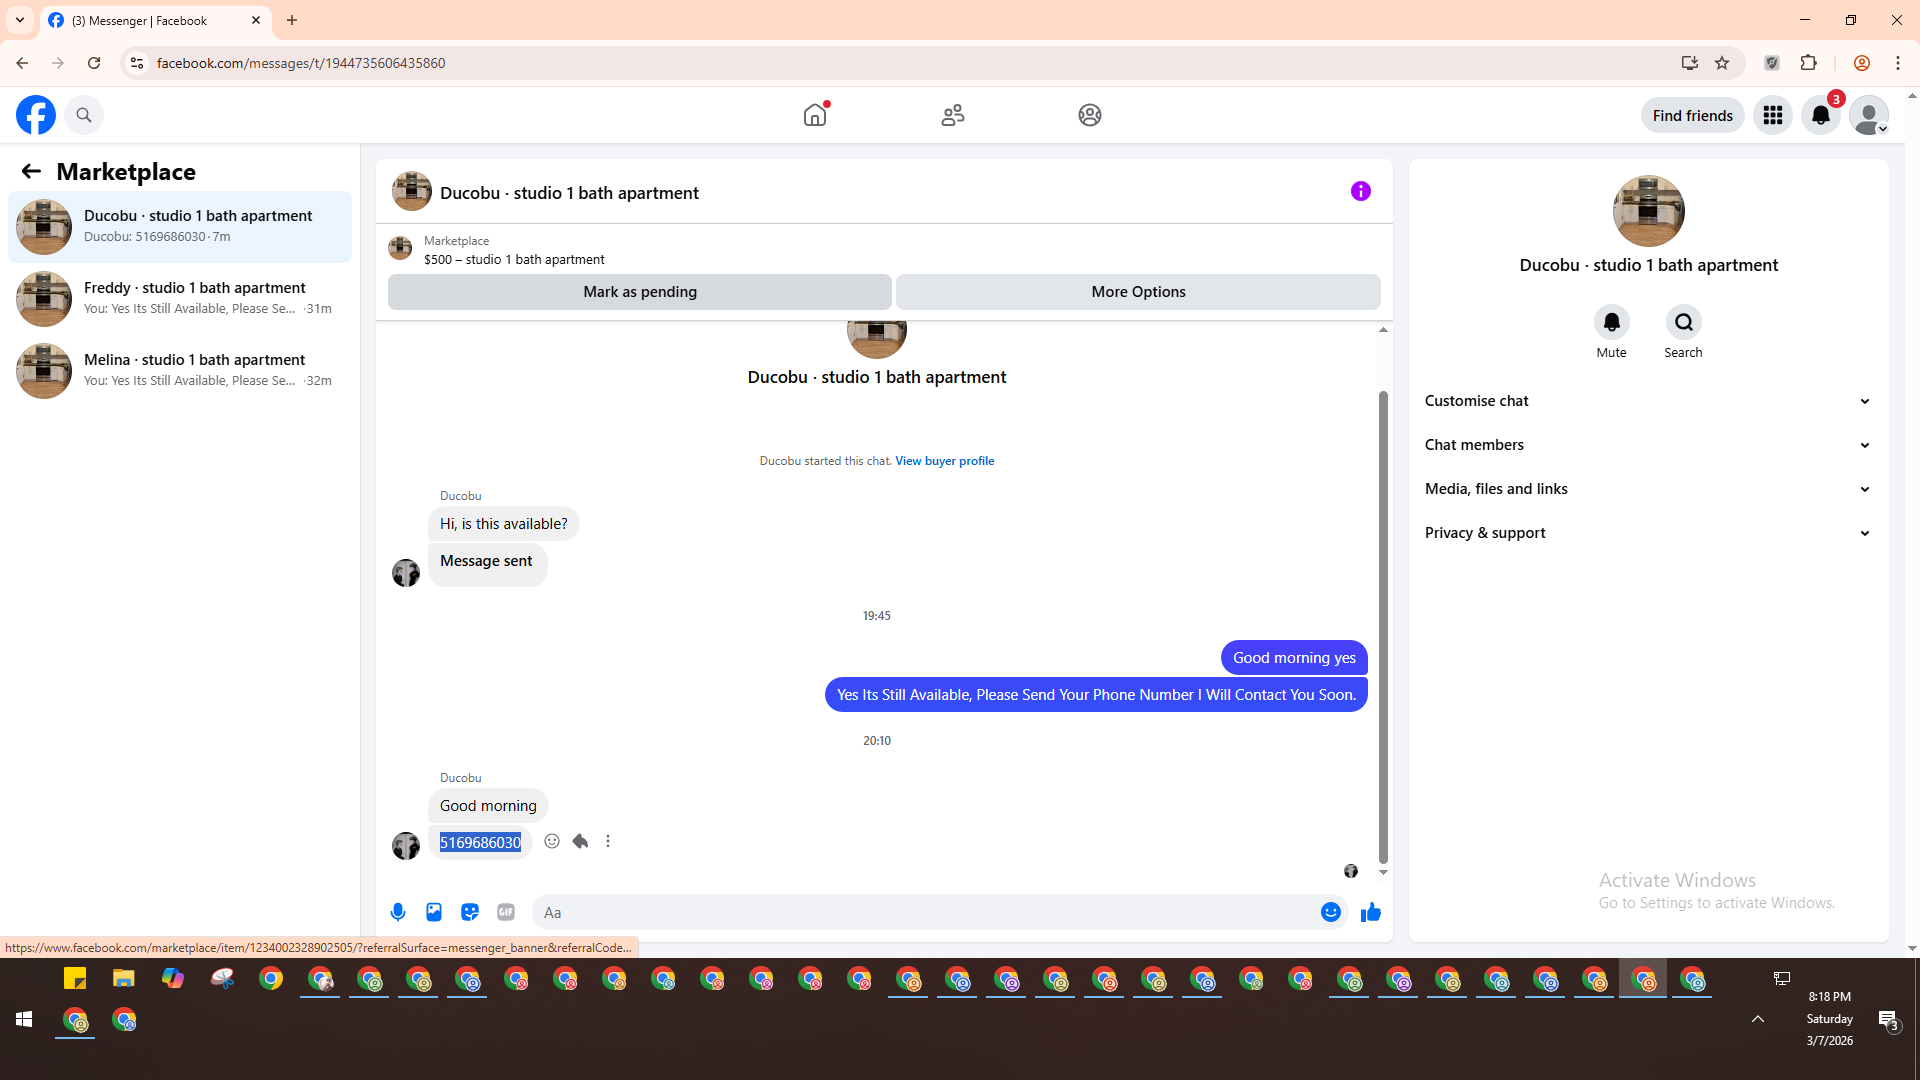Expand Media, files and links section
1920x1080 pixels.
(x=1649, y=489)
